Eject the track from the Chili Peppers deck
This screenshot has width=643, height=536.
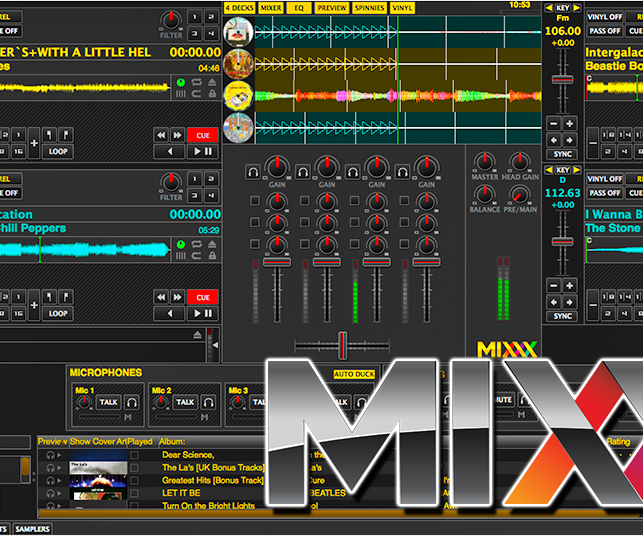212,244
